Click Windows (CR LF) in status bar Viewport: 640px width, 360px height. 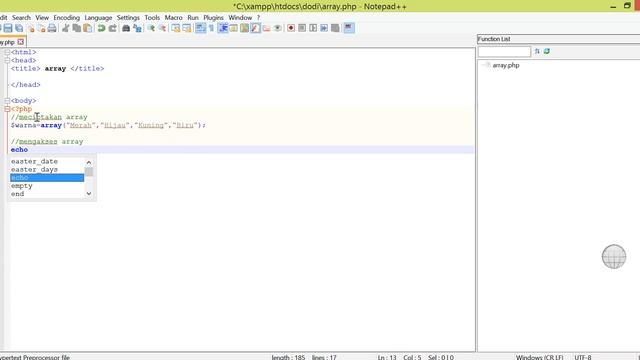pos(539,357)
